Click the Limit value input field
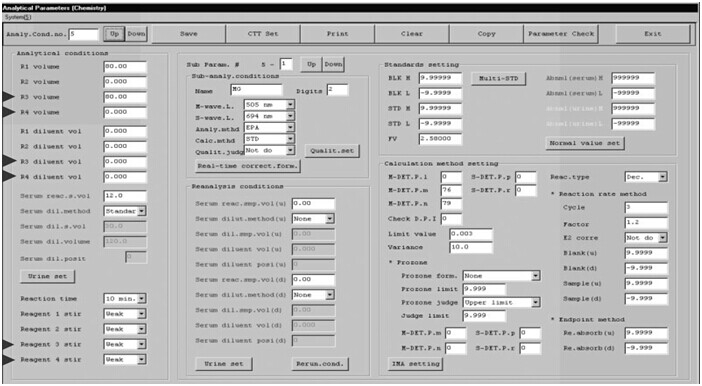The height and width of the screenshot is (386, 702). (471, 234)
